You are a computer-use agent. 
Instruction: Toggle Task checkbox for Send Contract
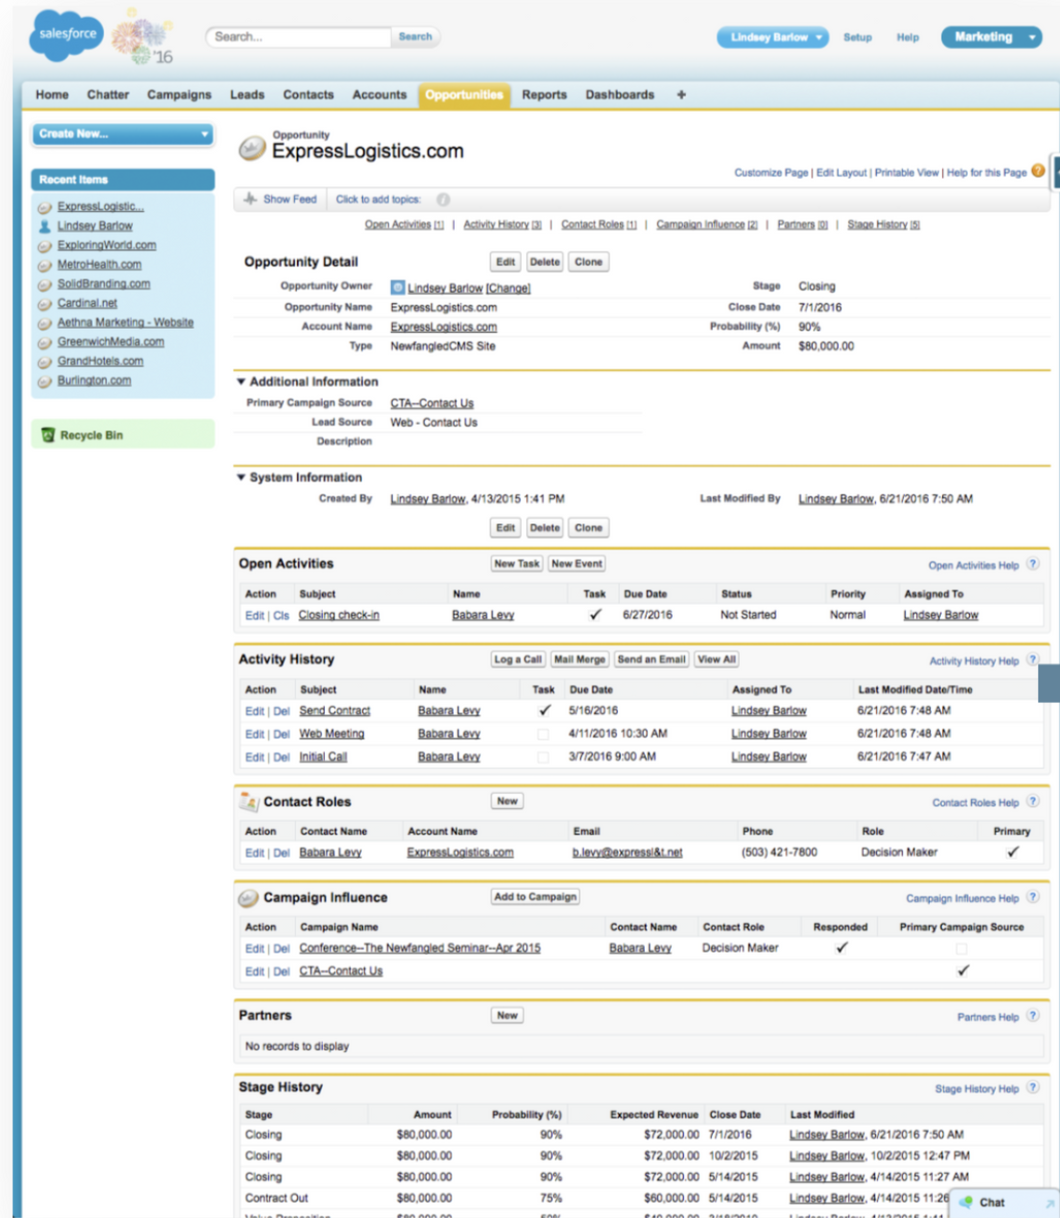coord(544,711)
